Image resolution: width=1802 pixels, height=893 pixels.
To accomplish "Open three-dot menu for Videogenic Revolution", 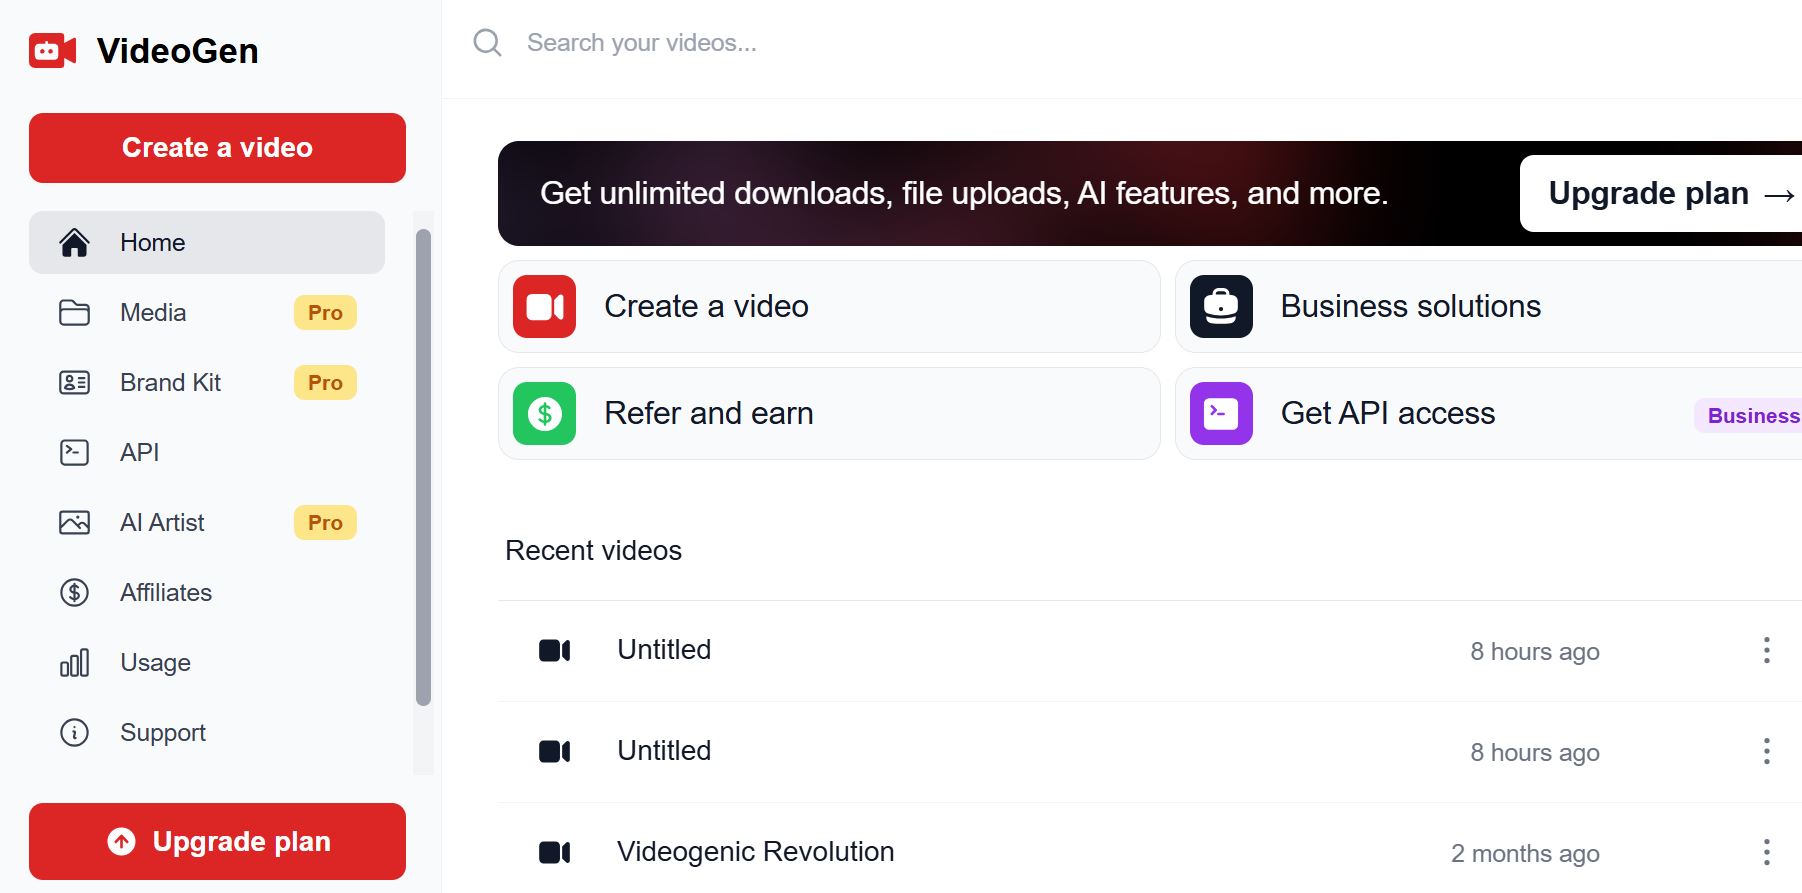I will point(1766,852).
